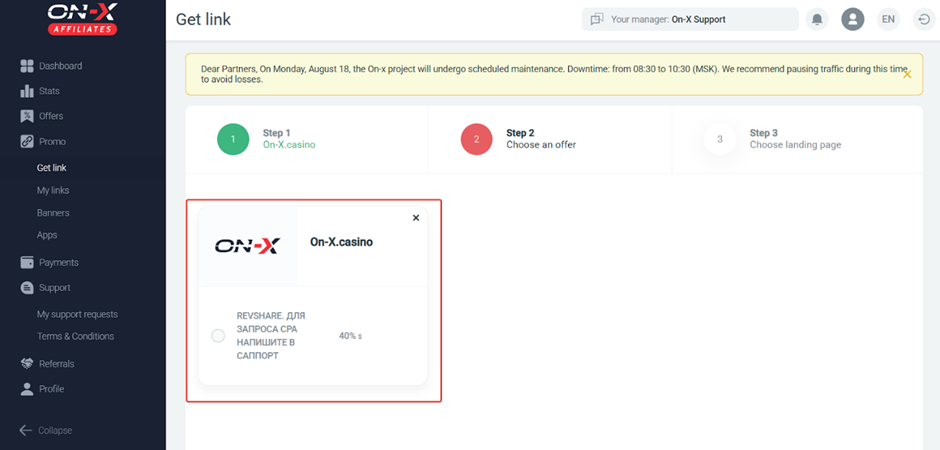Click the Payments wallet icon
Viewport: 940px width, 450px height.
27,262
